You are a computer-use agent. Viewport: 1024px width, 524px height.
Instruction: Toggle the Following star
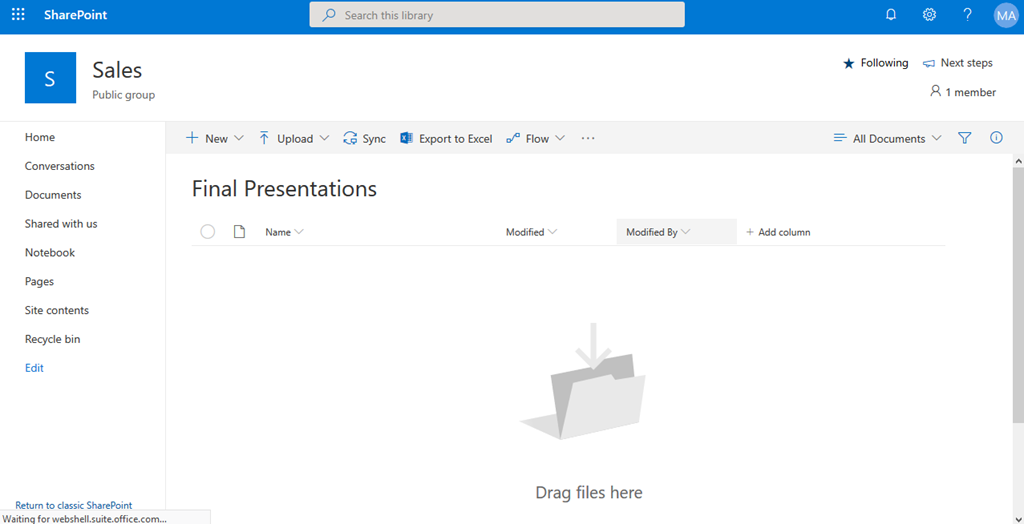point(876,63)
